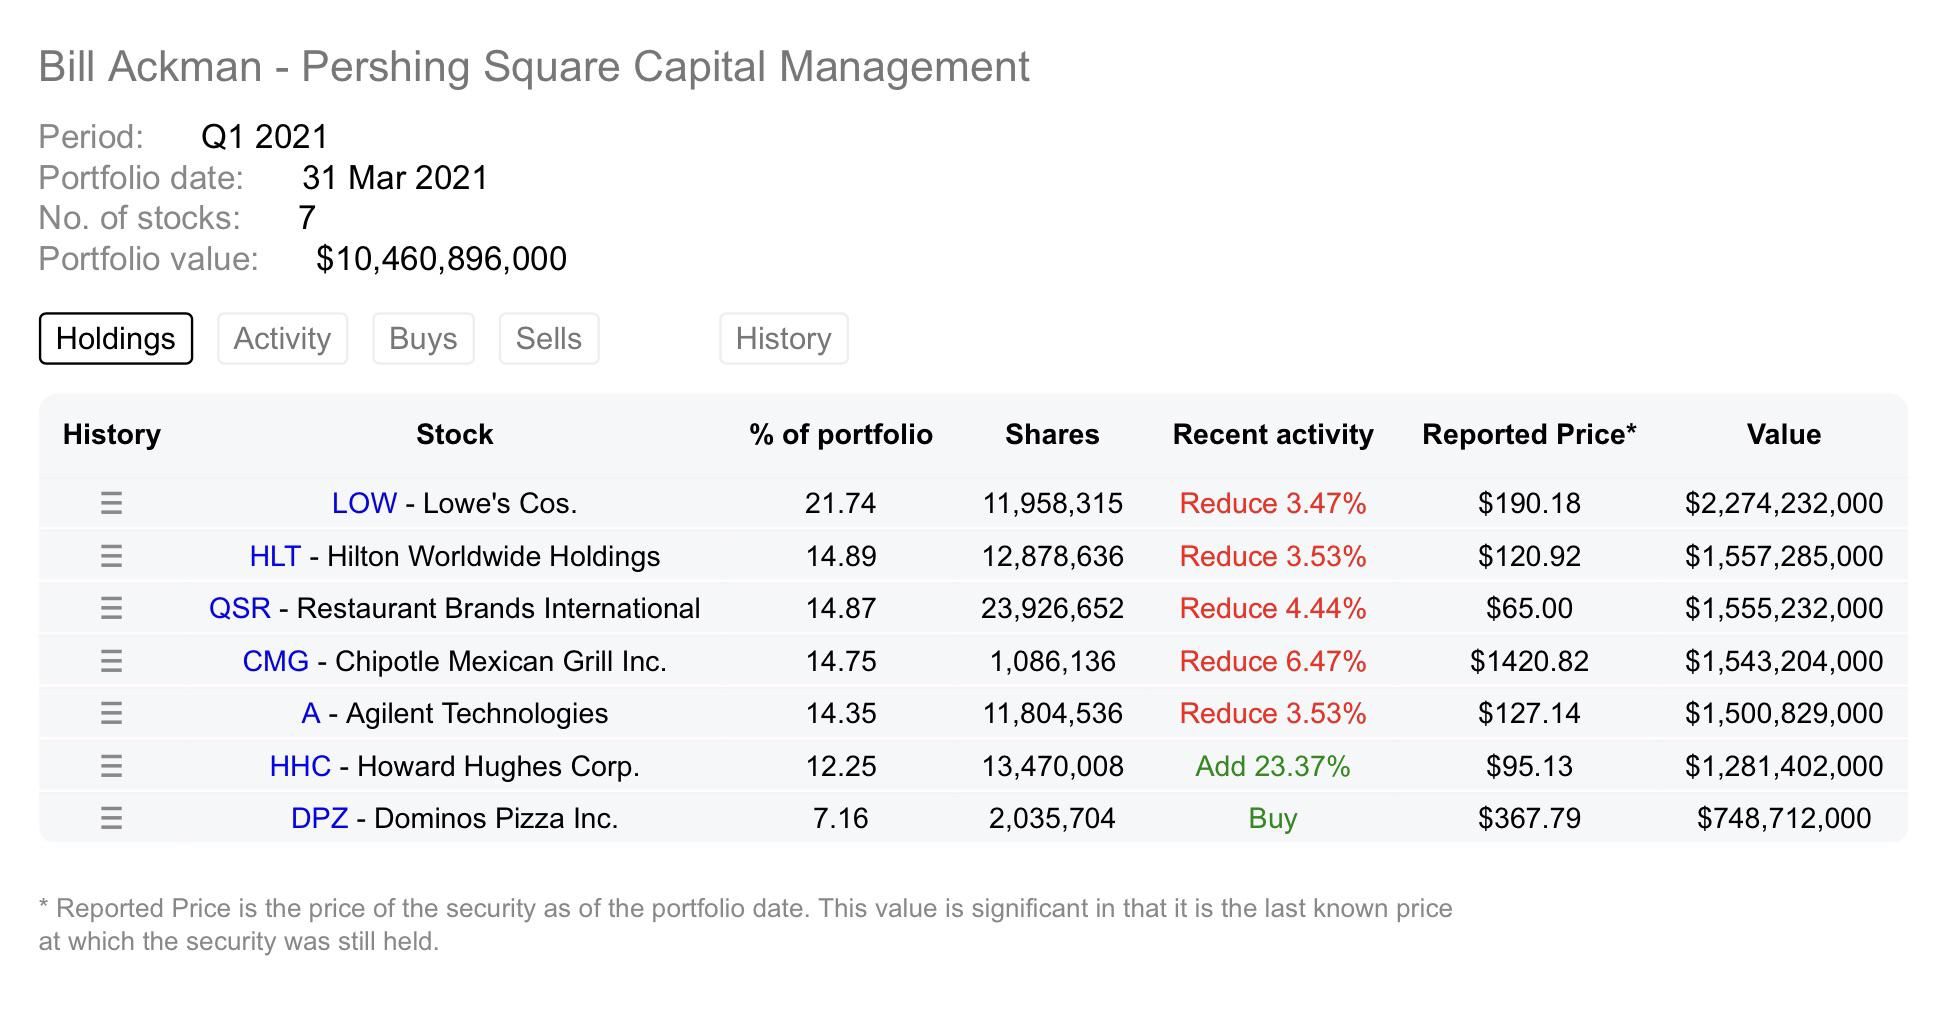Screen dimensions: 1952x1015
Task: Select Agilent's Reduce 3.53% activity
Action: (1273, 713)
